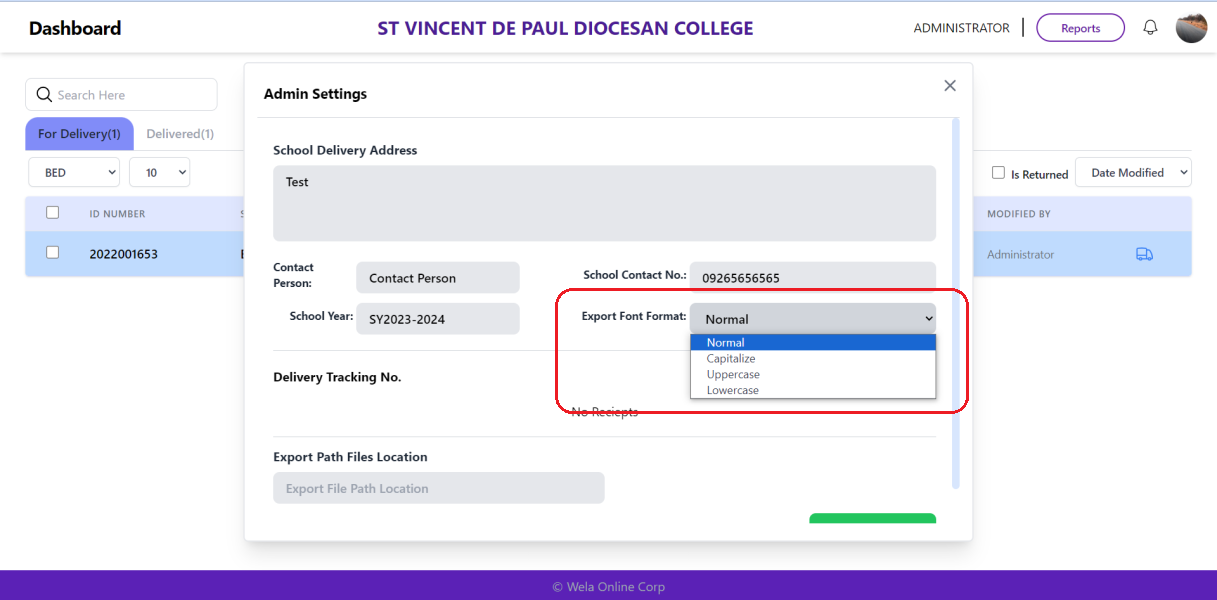Click the search magnifier icon

(x=43, y=95)
